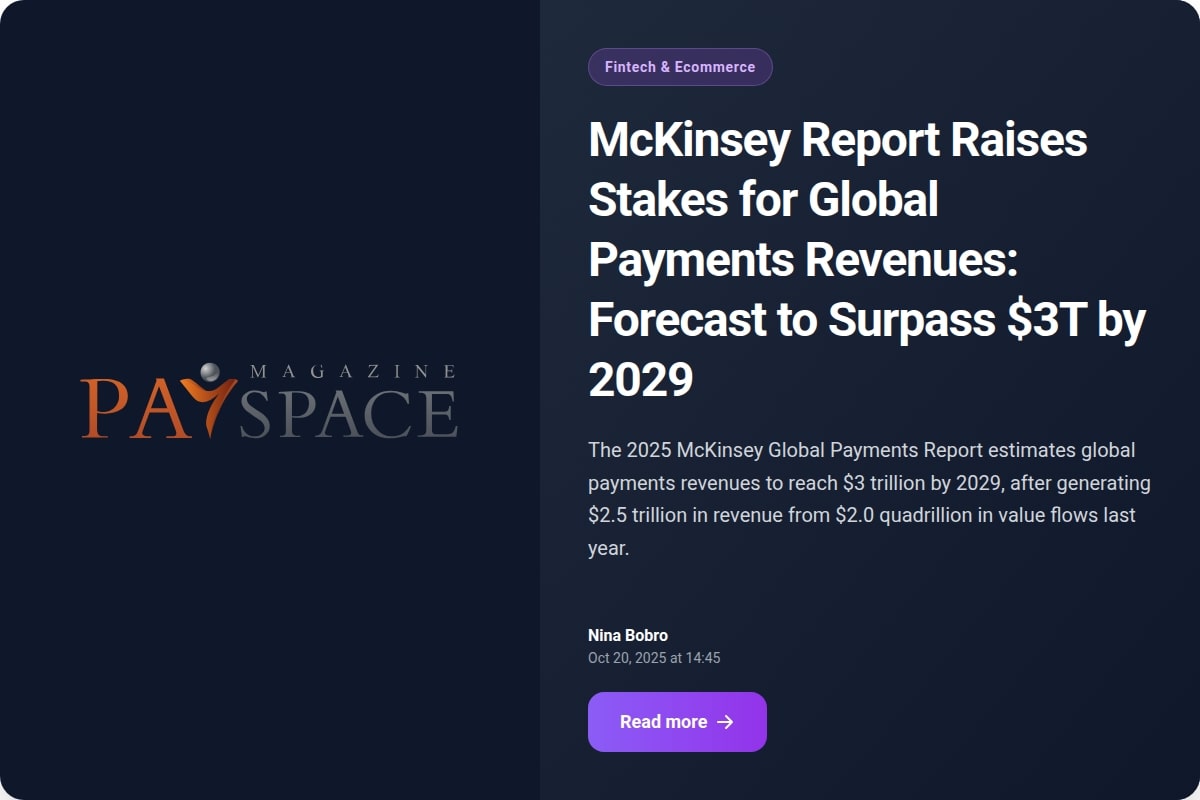
Task: Click the author name Nina Bobro
Action: (x=628, y=635)
